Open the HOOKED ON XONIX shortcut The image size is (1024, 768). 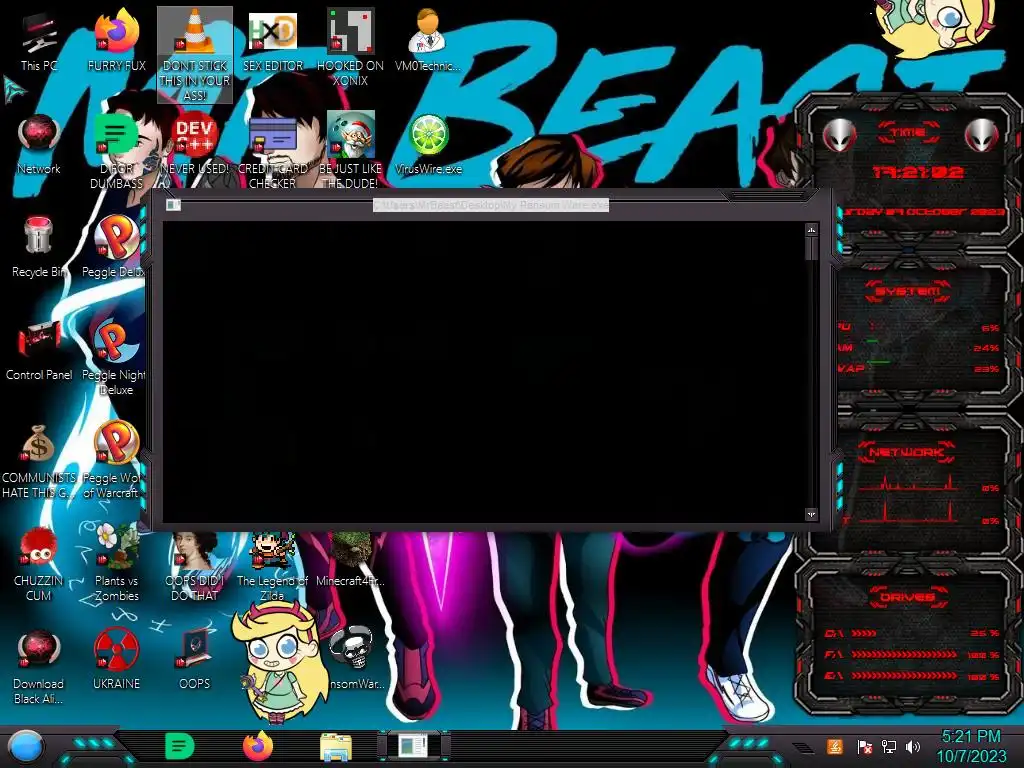(x=350, y=47)
